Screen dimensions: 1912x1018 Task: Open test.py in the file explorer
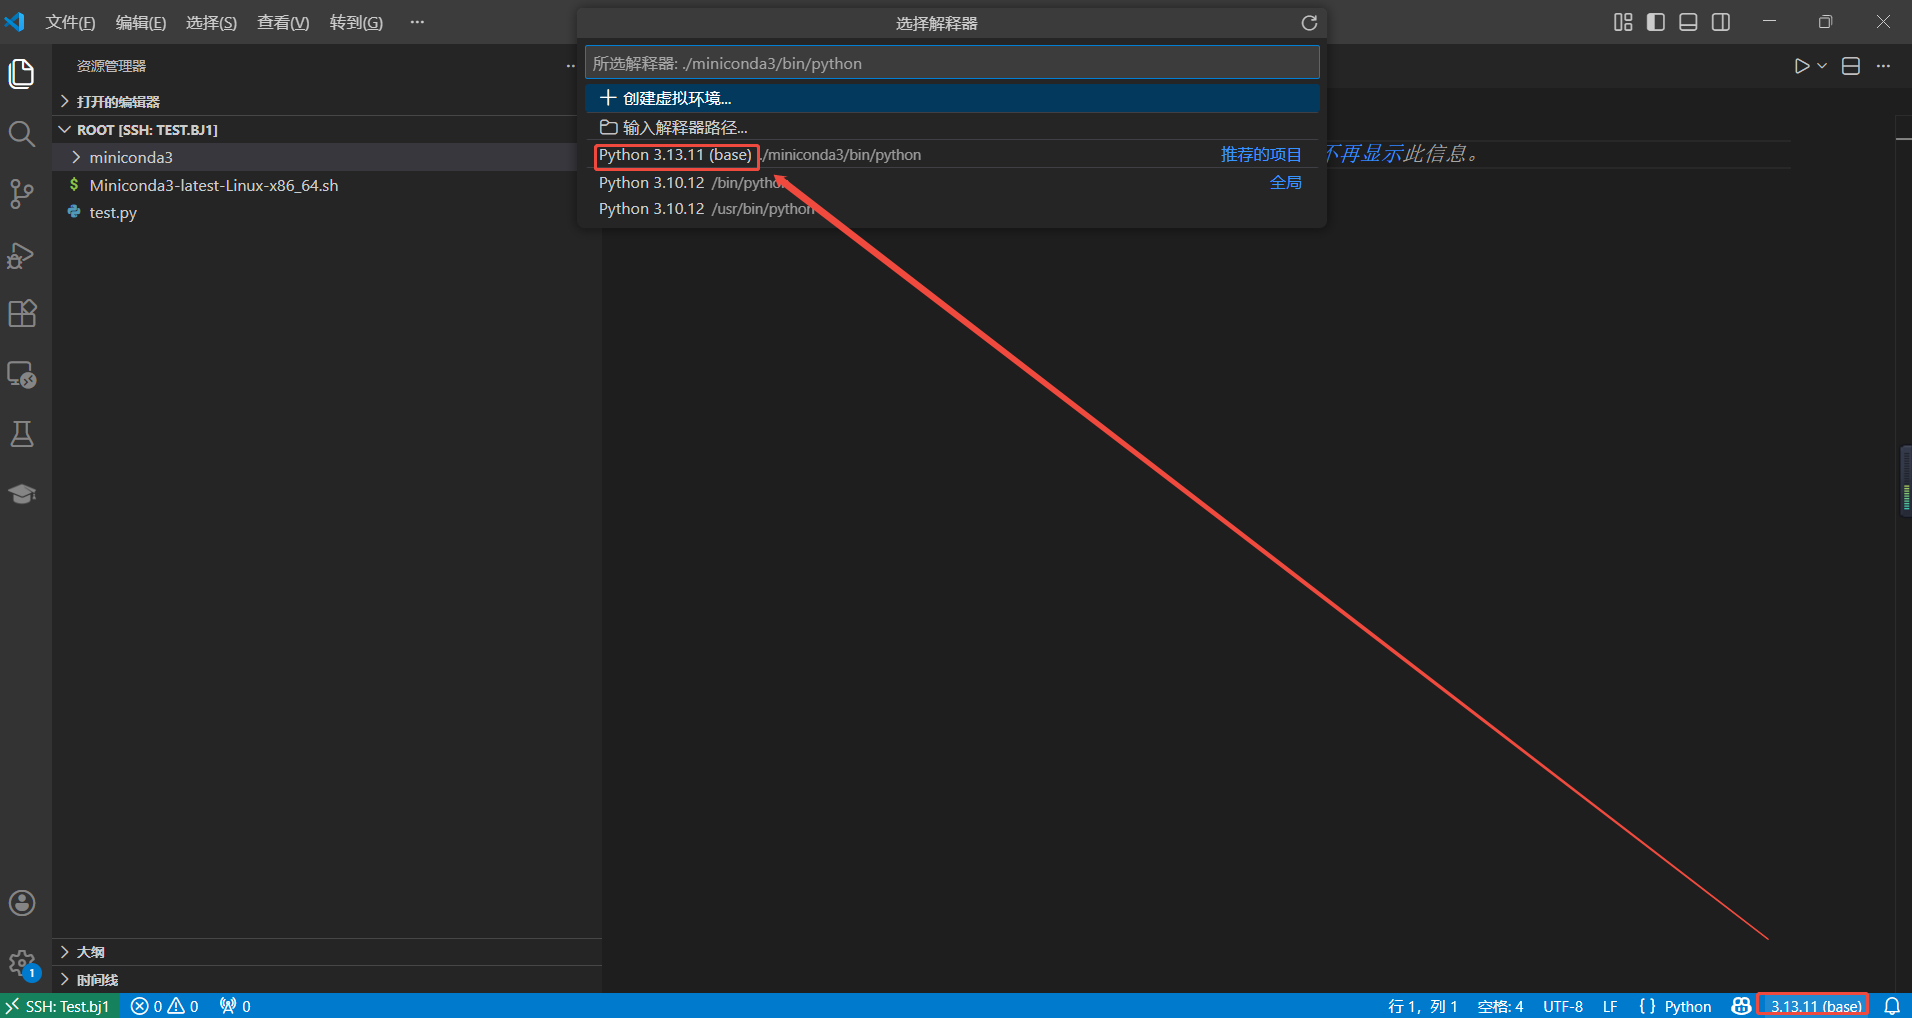[x=113, y=213]
